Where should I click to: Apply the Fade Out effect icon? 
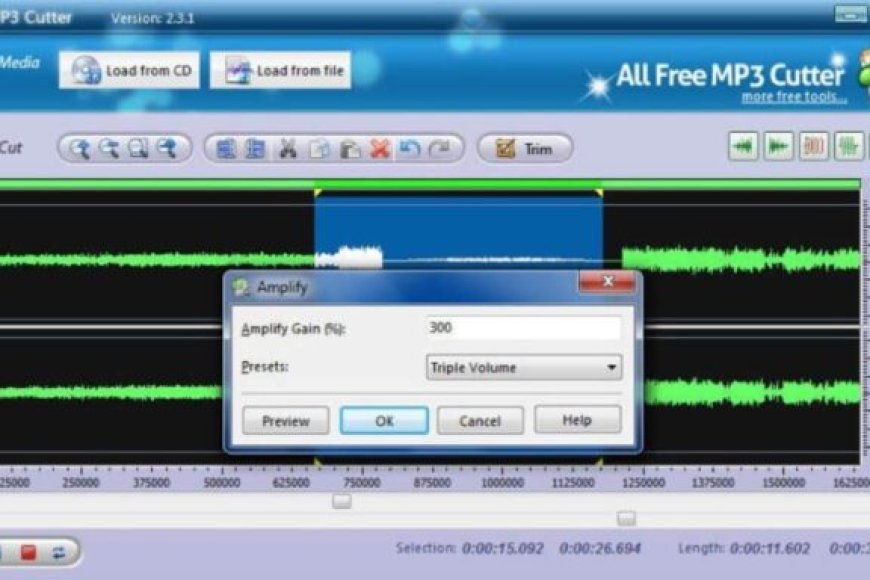(x=776, y=148)
